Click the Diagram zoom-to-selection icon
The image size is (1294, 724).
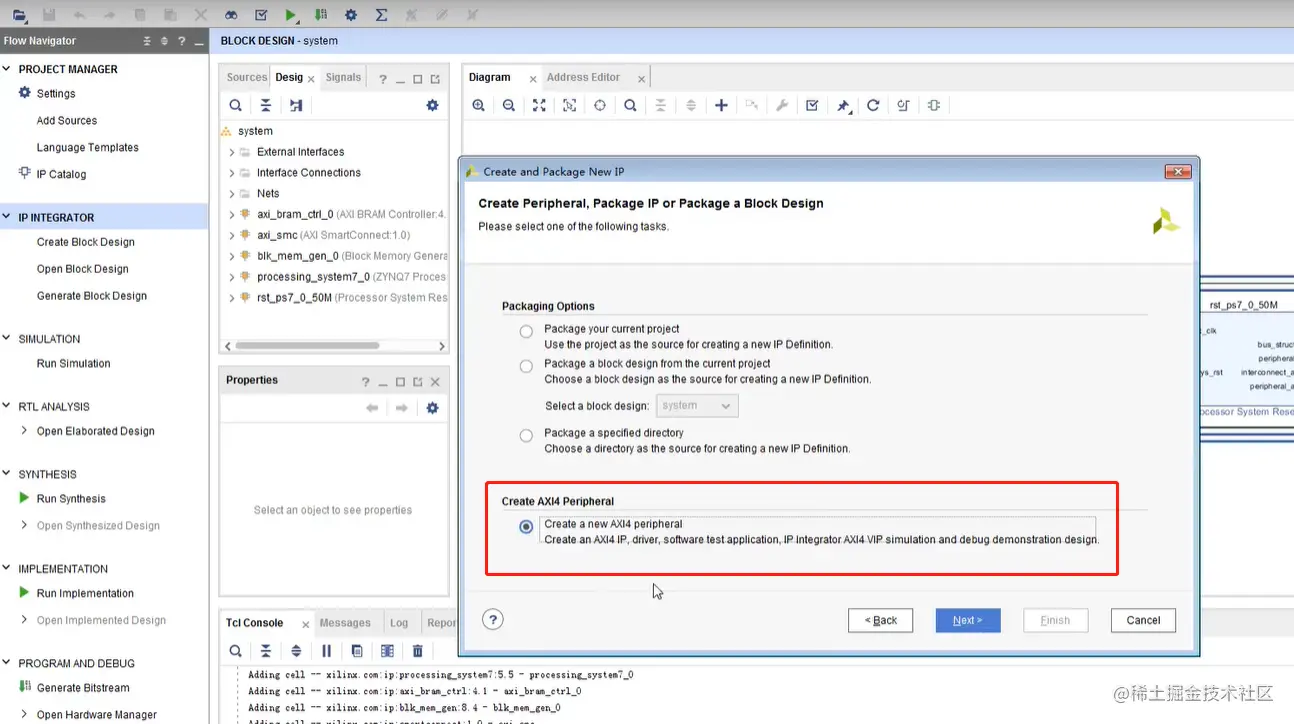(570, 105)
